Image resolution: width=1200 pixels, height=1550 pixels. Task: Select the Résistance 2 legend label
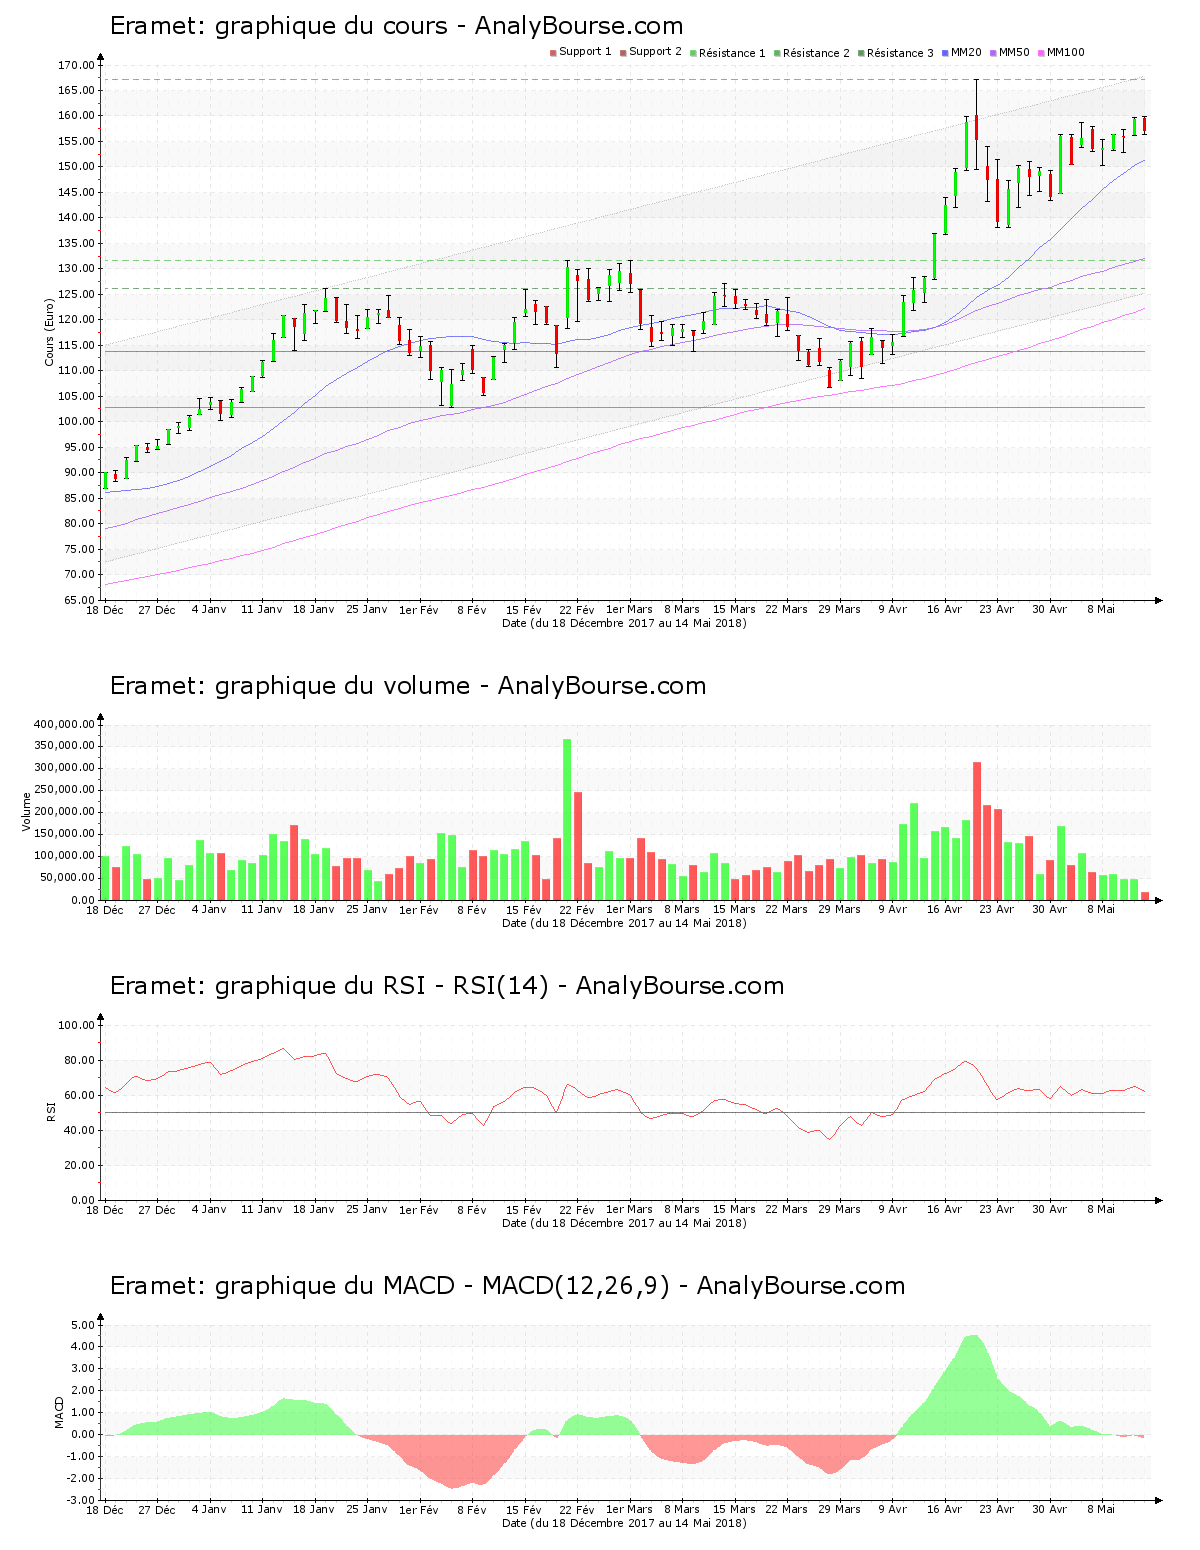click(x=816, y=53)
